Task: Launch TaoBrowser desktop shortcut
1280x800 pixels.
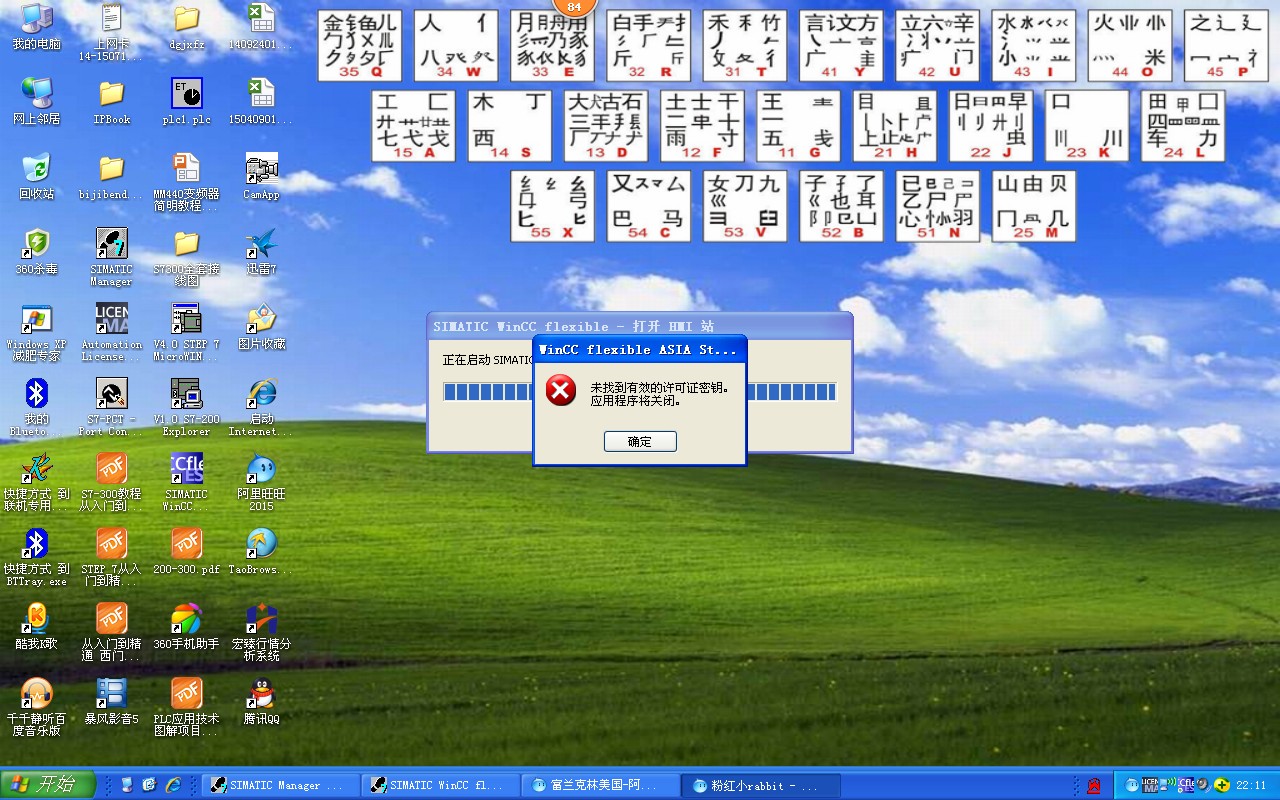Action: click(261, 552)
